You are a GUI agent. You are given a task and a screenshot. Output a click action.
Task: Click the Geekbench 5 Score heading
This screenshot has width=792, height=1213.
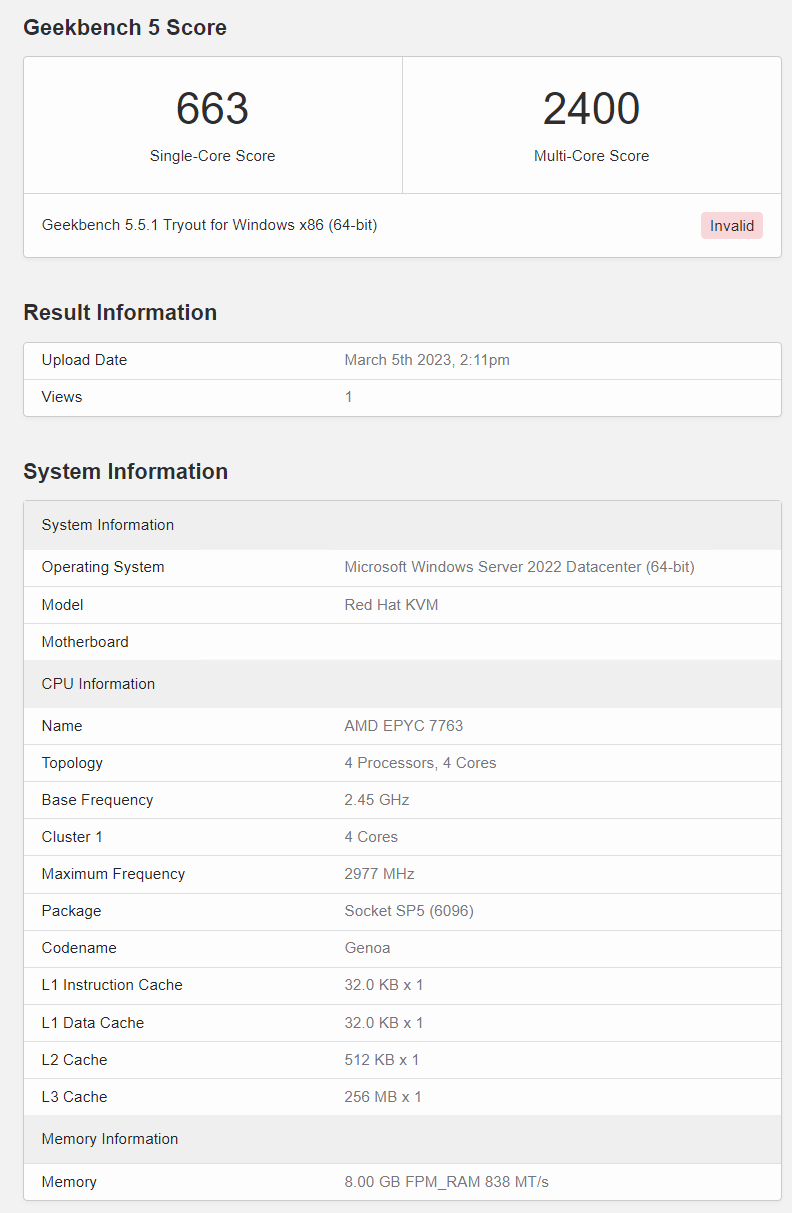[x=125, y=28]
